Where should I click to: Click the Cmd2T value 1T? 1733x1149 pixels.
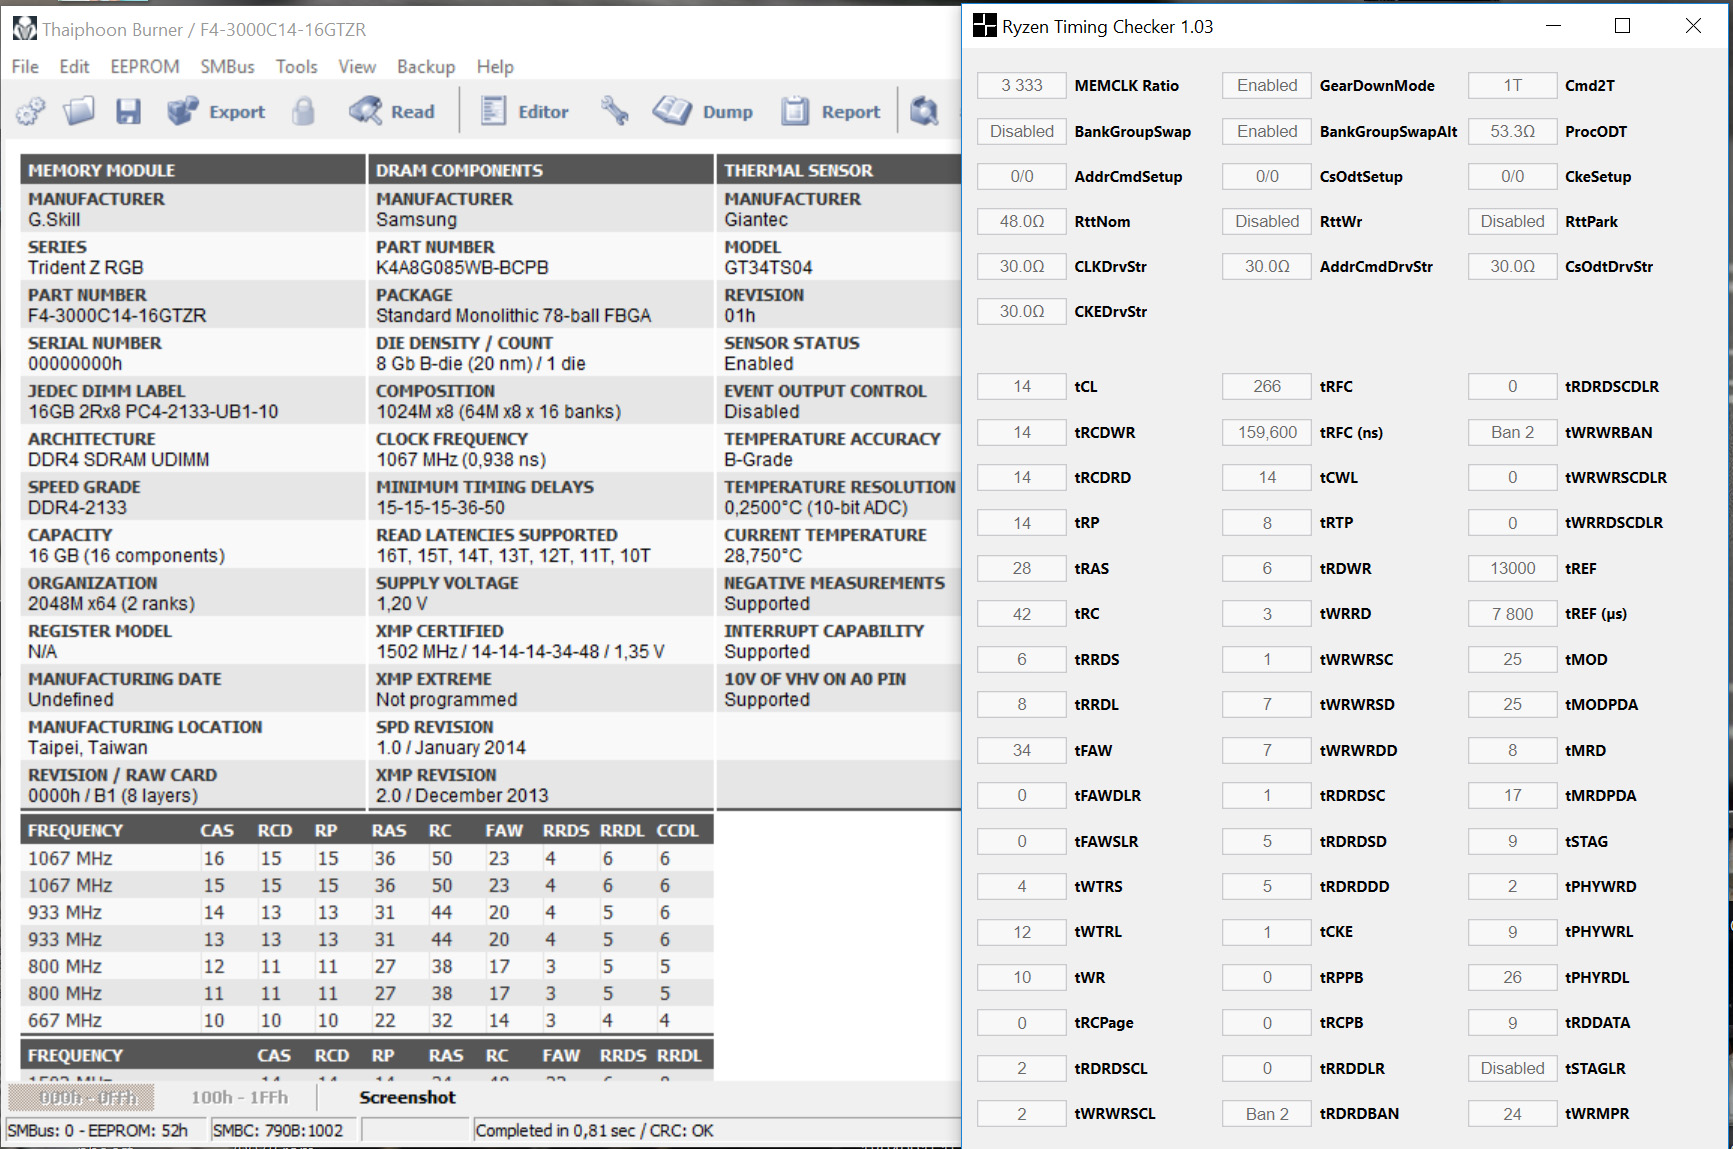click(x=1512, y=86)
